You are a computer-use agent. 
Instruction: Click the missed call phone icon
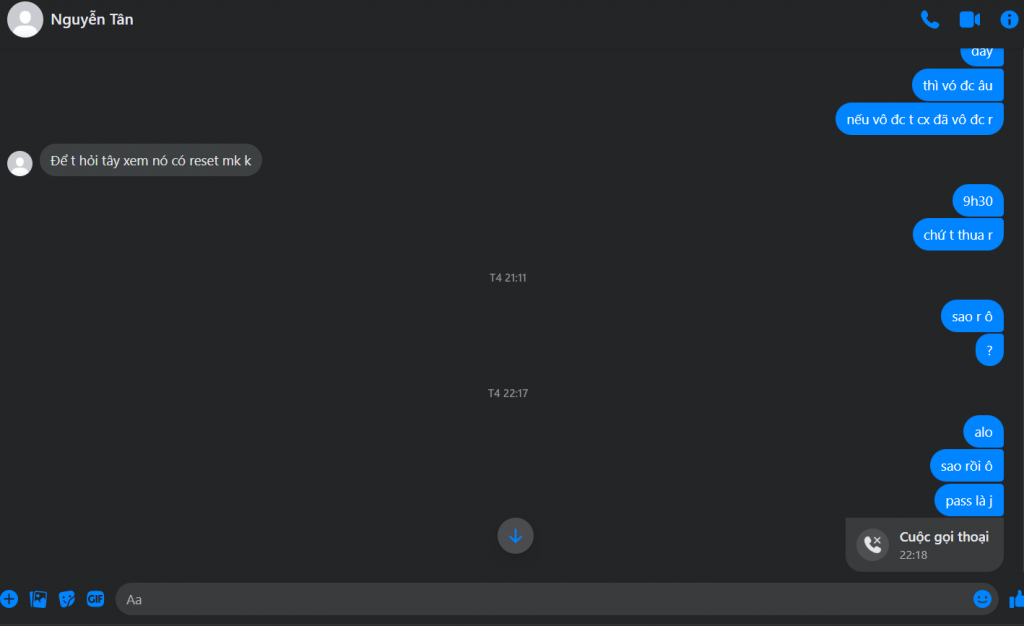[x=872, y=544]
